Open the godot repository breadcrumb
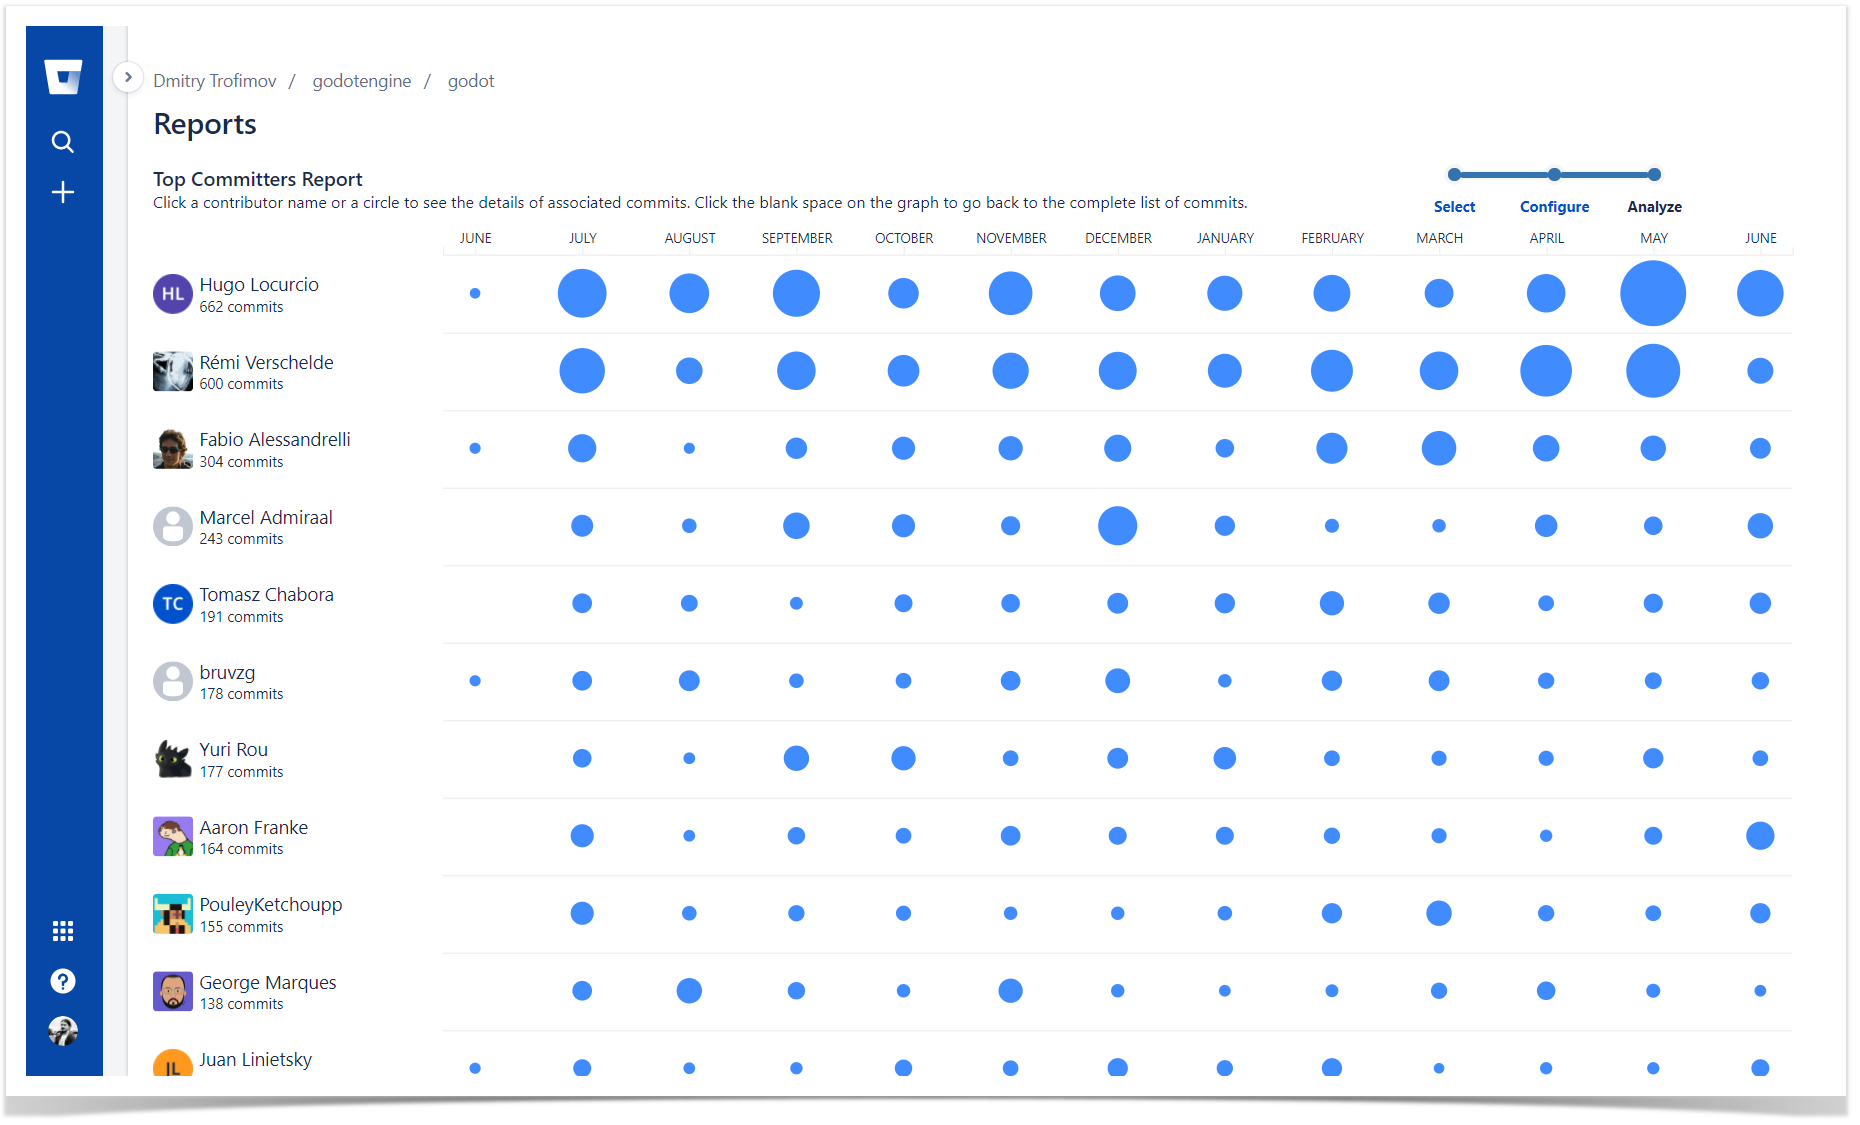Viewport: 1860px width, 1125px height. pos(471,81)
